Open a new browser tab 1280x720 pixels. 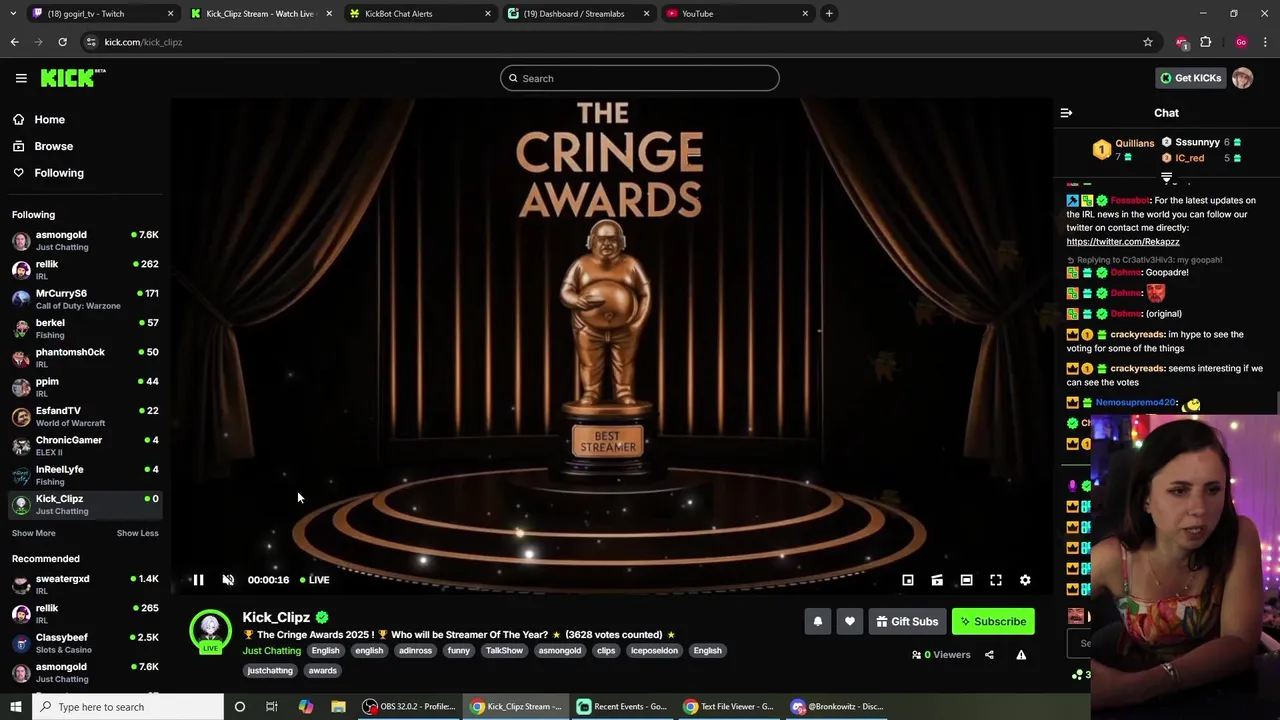pyautogui.click(x=829, y=14)
